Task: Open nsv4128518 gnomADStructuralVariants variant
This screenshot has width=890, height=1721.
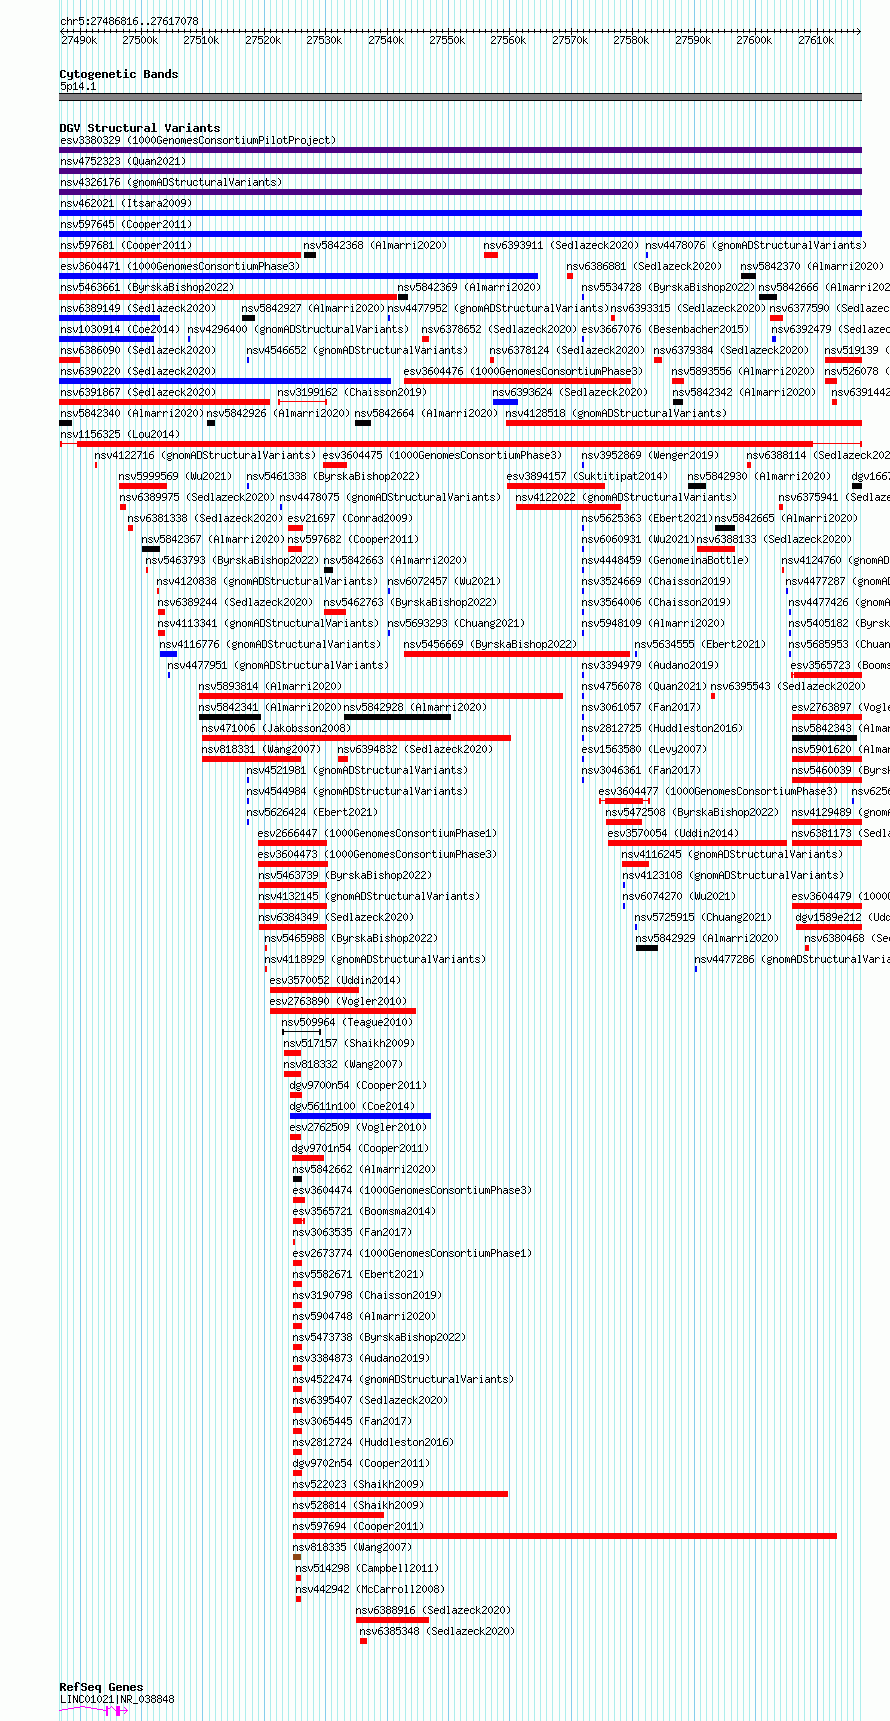Action: [x=617, y=413]
